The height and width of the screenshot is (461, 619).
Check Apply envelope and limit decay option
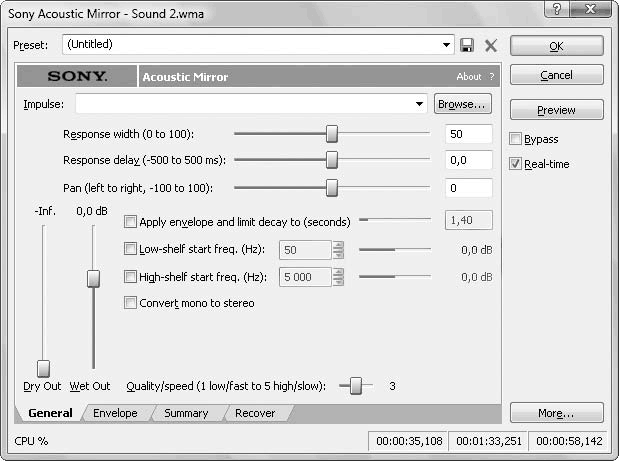coord(130,222)
